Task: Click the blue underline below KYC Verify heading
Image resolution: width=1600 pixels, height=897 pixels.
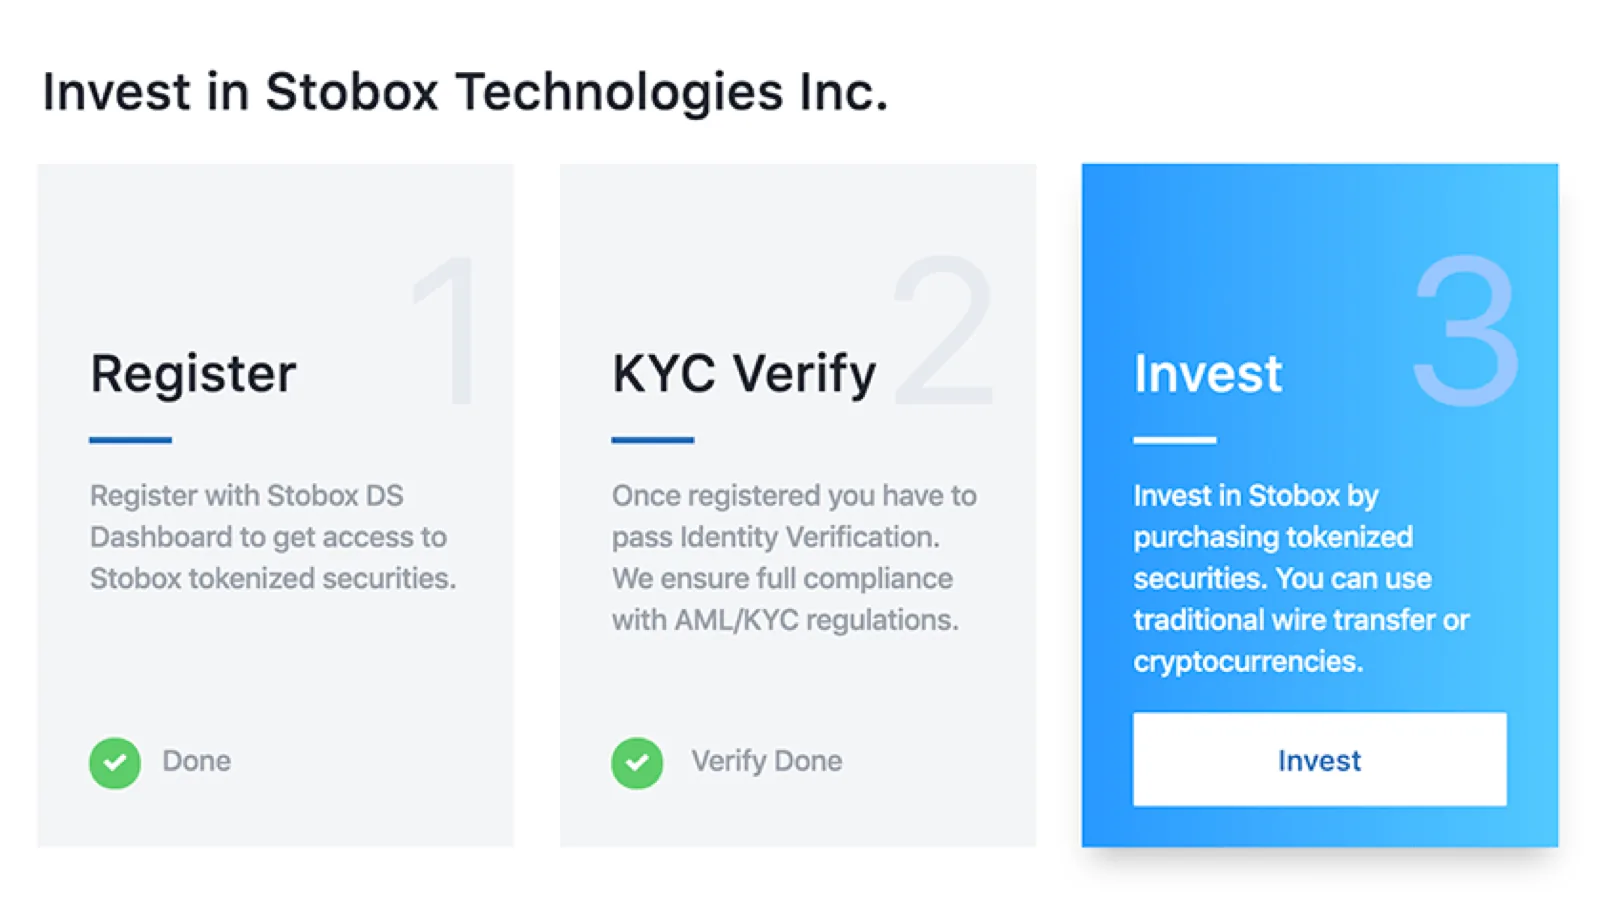Action: [x=651, y=438]
